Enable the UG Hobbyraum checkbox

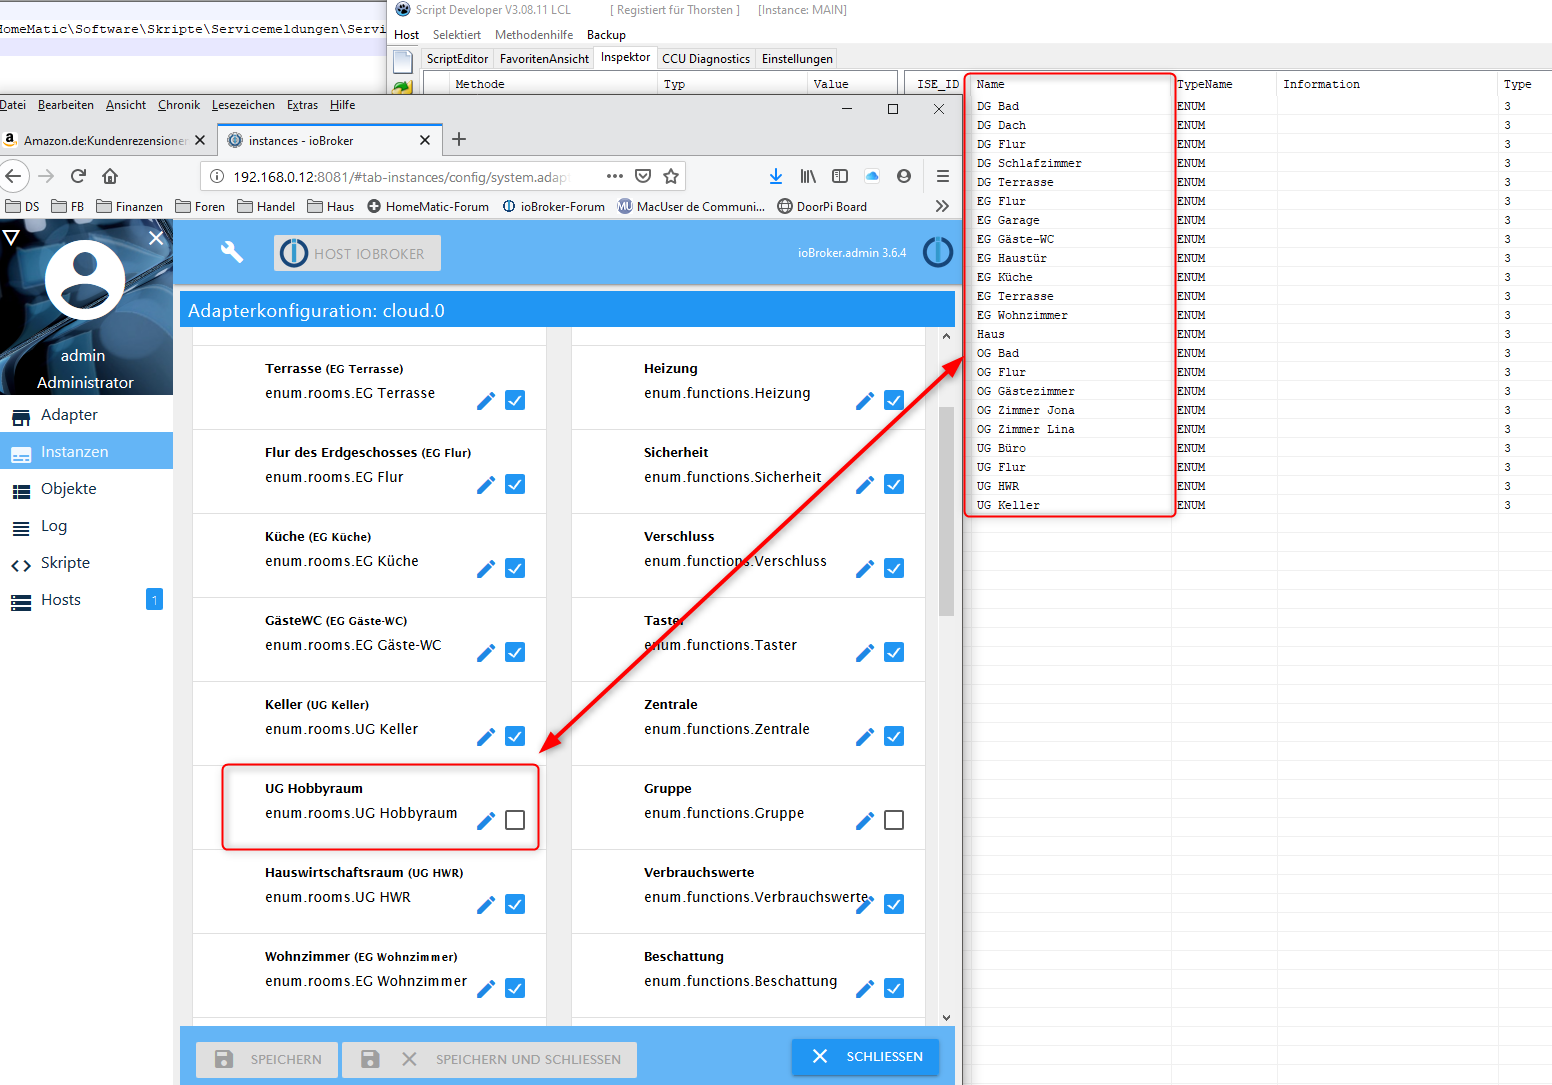pyautogui.click(x=515, y=820)
